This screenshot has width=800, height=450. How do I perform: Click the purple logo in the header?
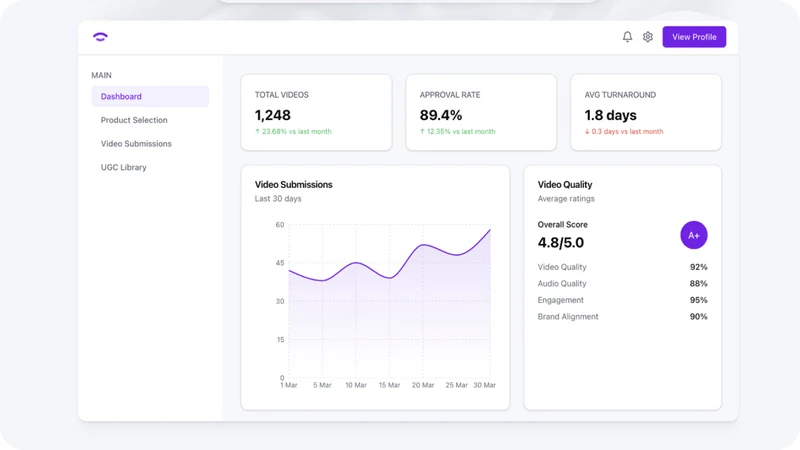click(100, 37)
